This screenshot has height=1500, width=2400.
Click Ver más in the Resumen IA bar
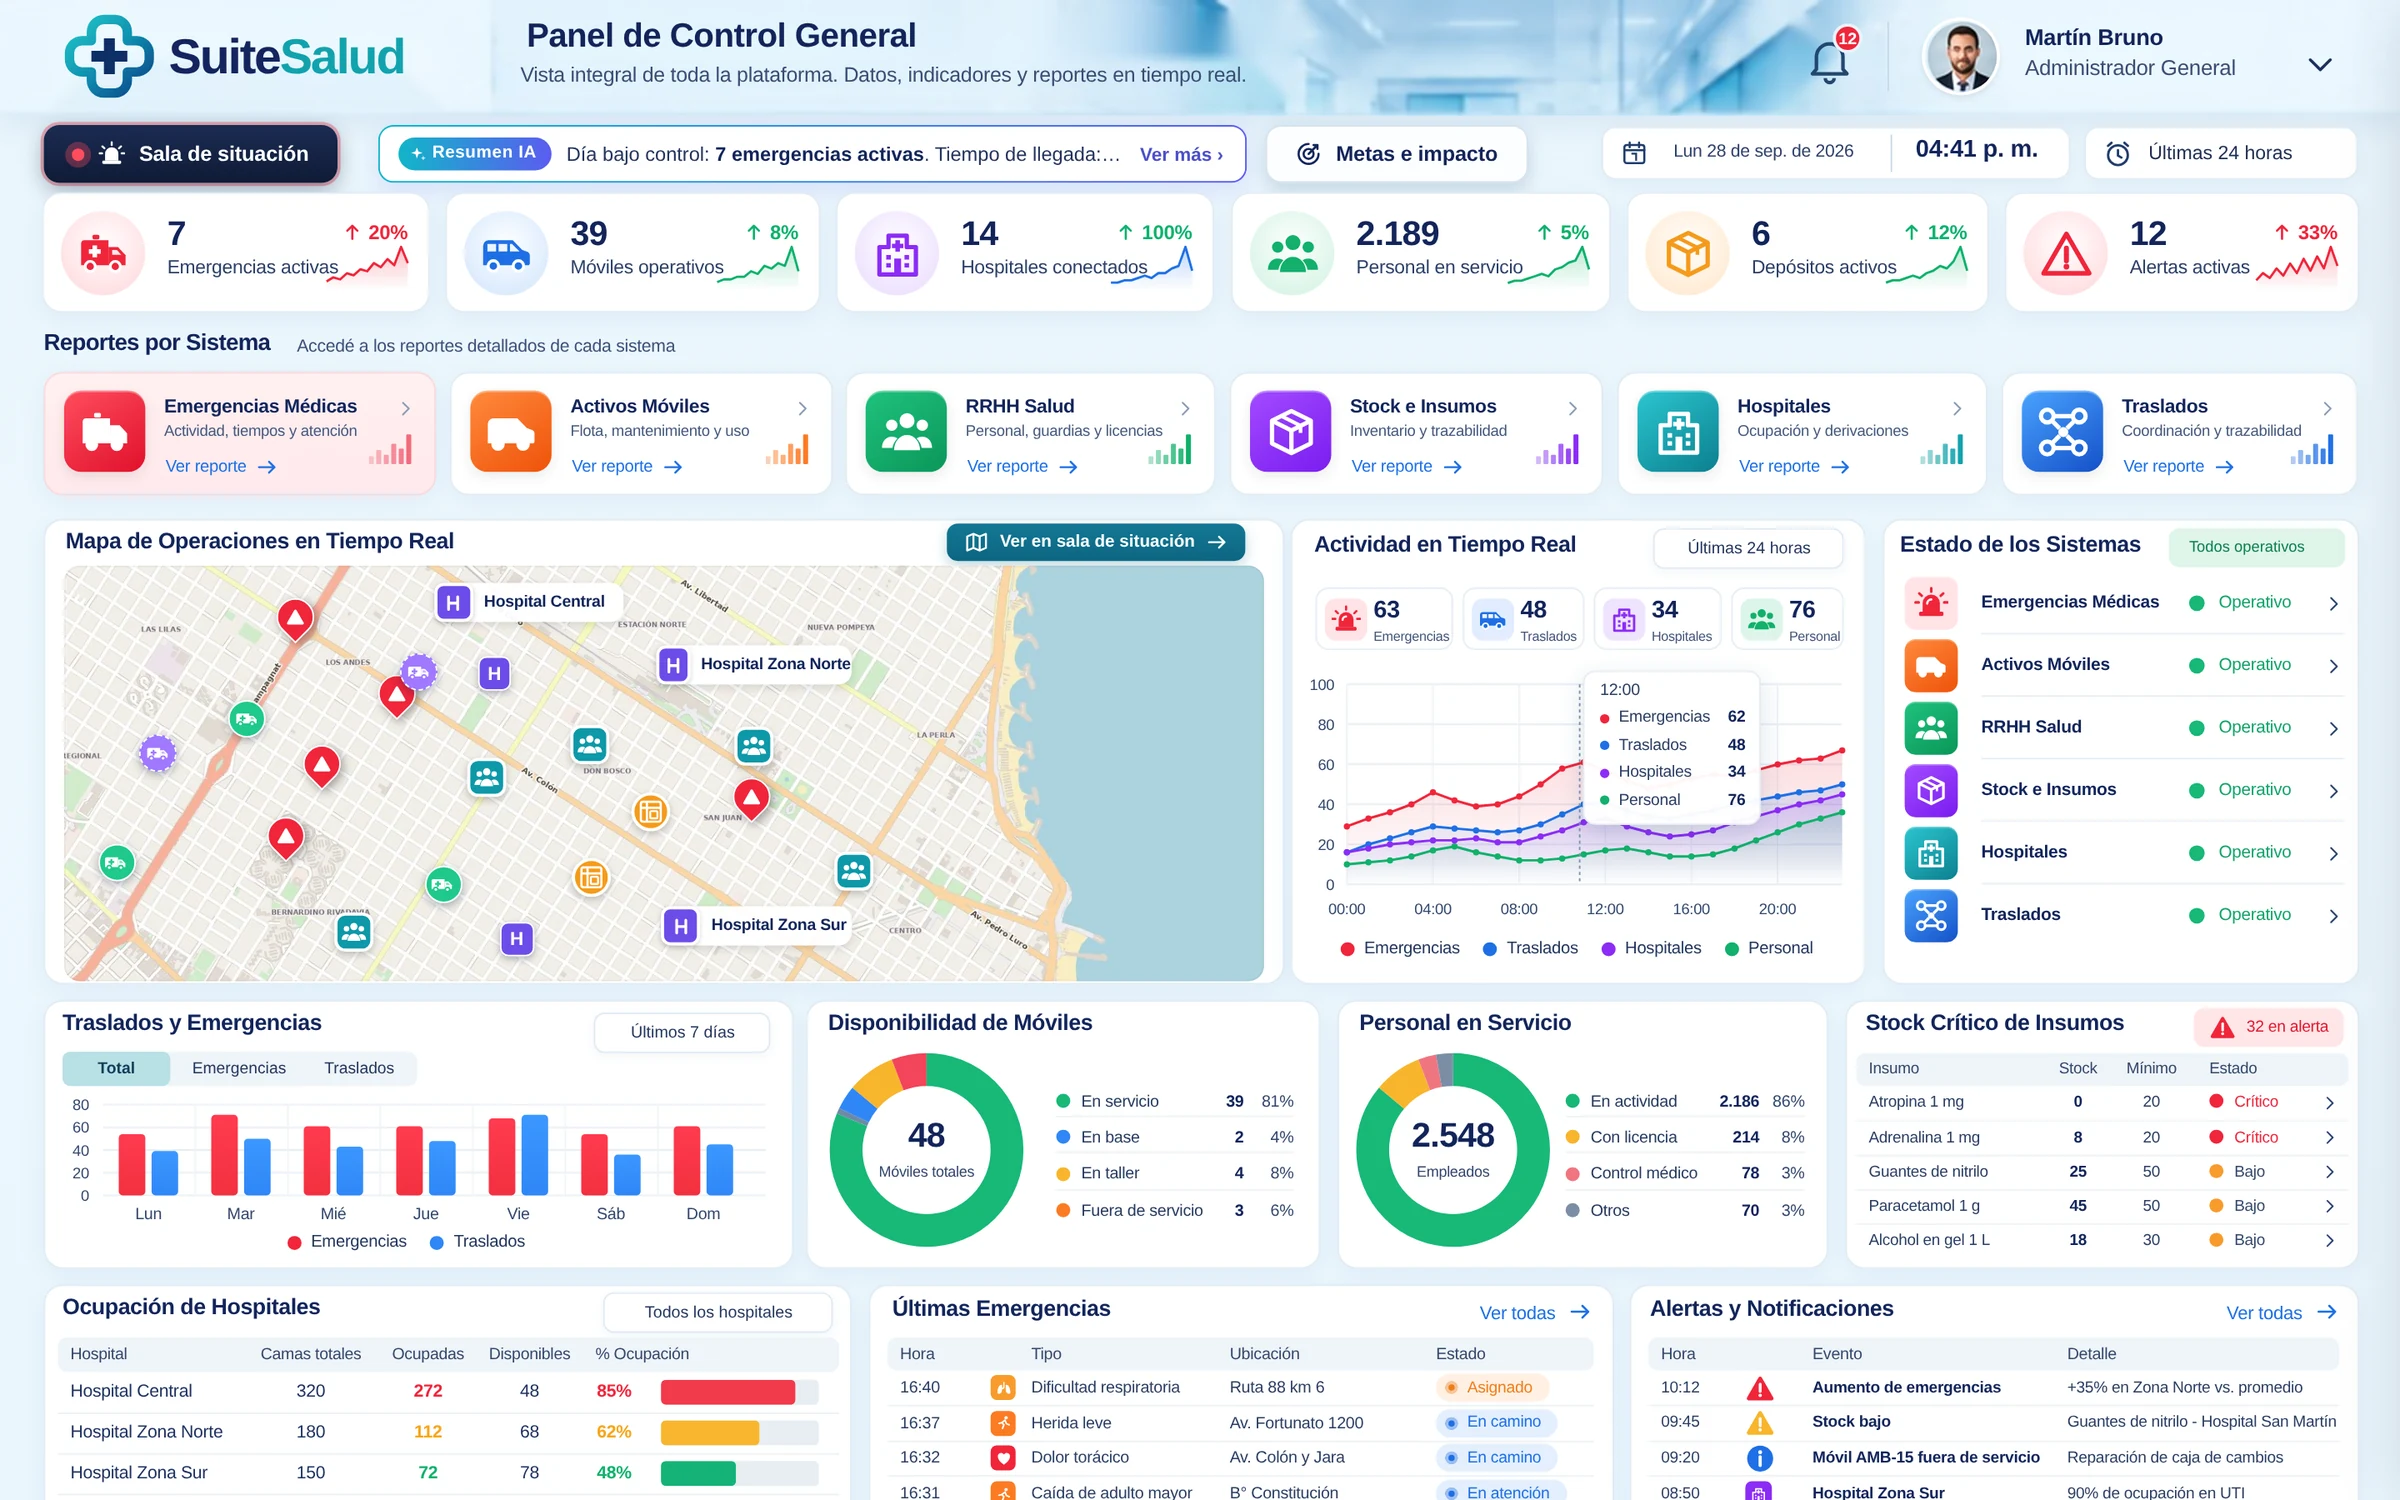[1181, 155]
